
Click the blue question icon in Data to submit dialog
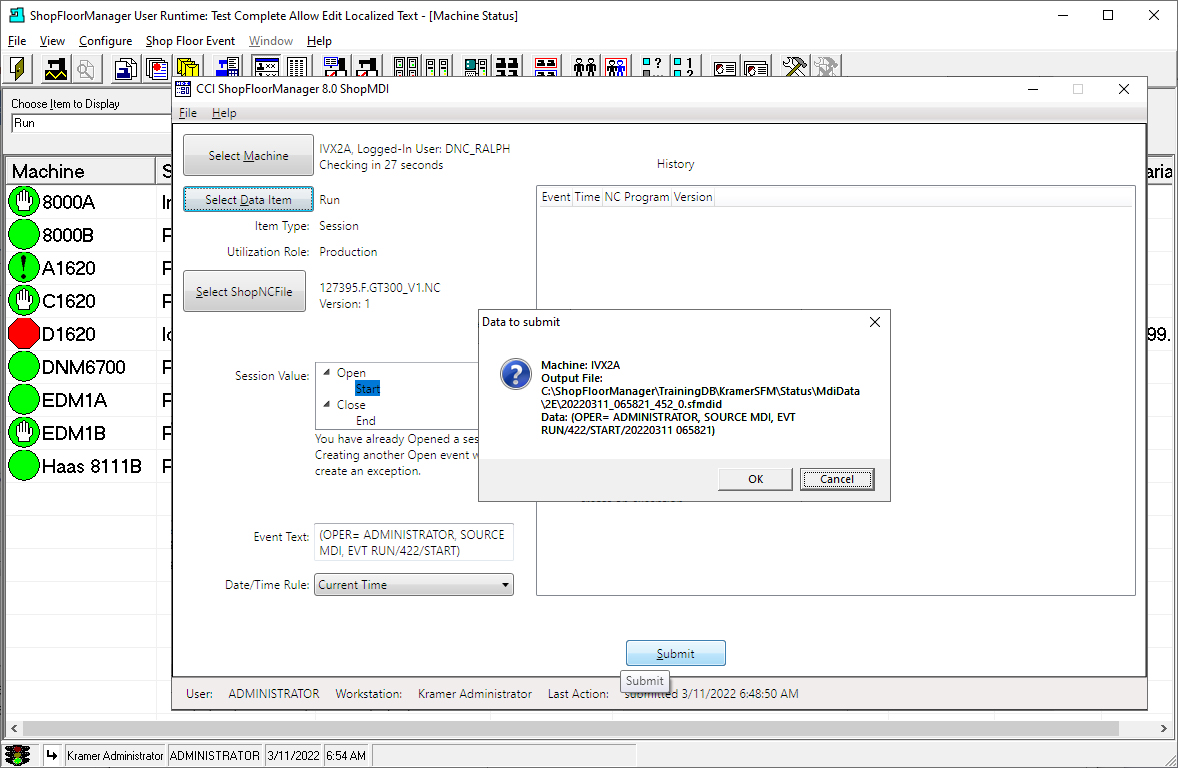click(x=516, y=373)
